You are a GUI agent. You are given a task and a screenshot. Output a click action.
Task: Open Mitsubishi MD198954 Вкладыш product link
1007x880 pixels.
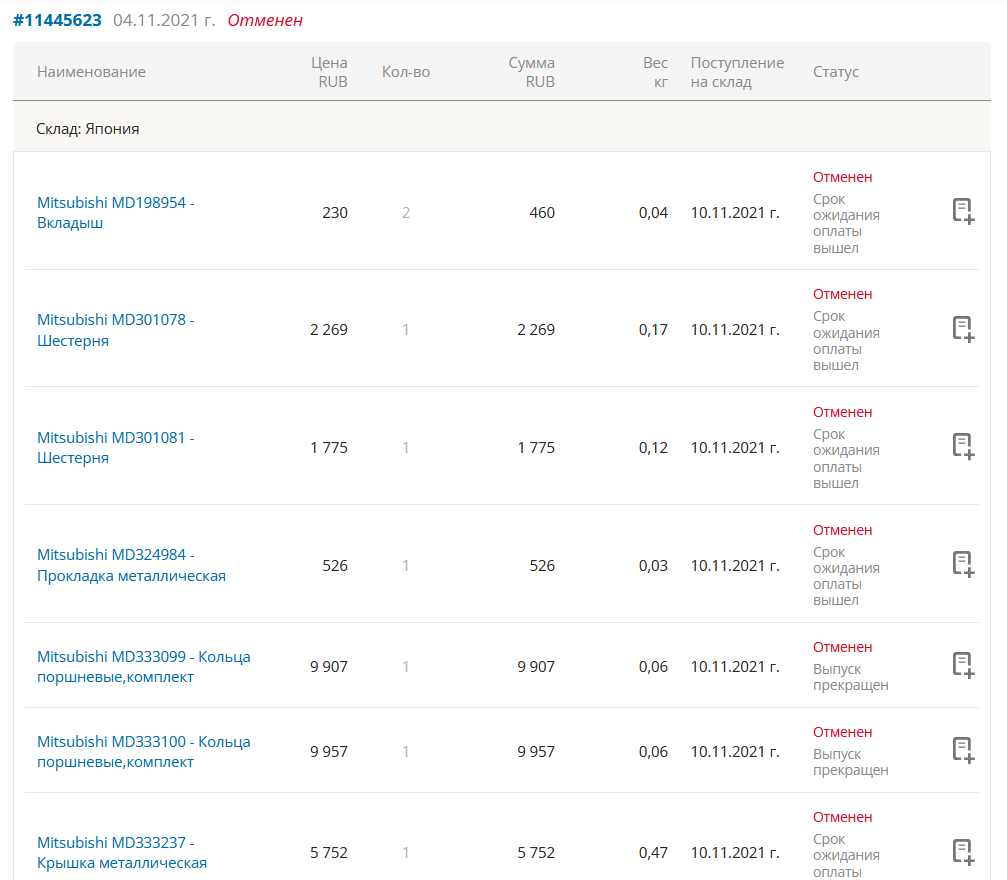[115, 213]
